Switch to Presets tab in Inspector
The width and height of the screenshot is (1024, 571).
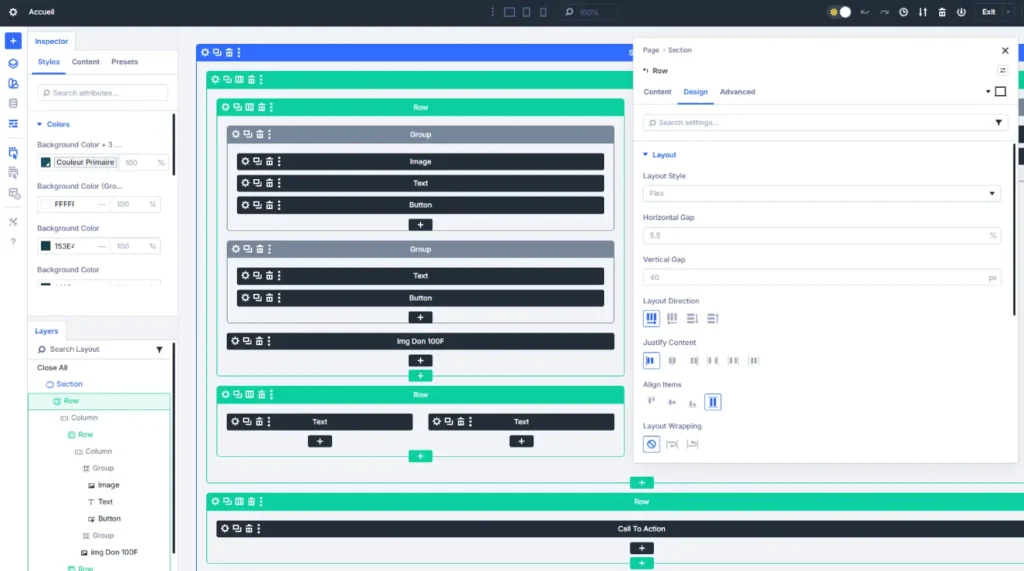coord(125,62)
